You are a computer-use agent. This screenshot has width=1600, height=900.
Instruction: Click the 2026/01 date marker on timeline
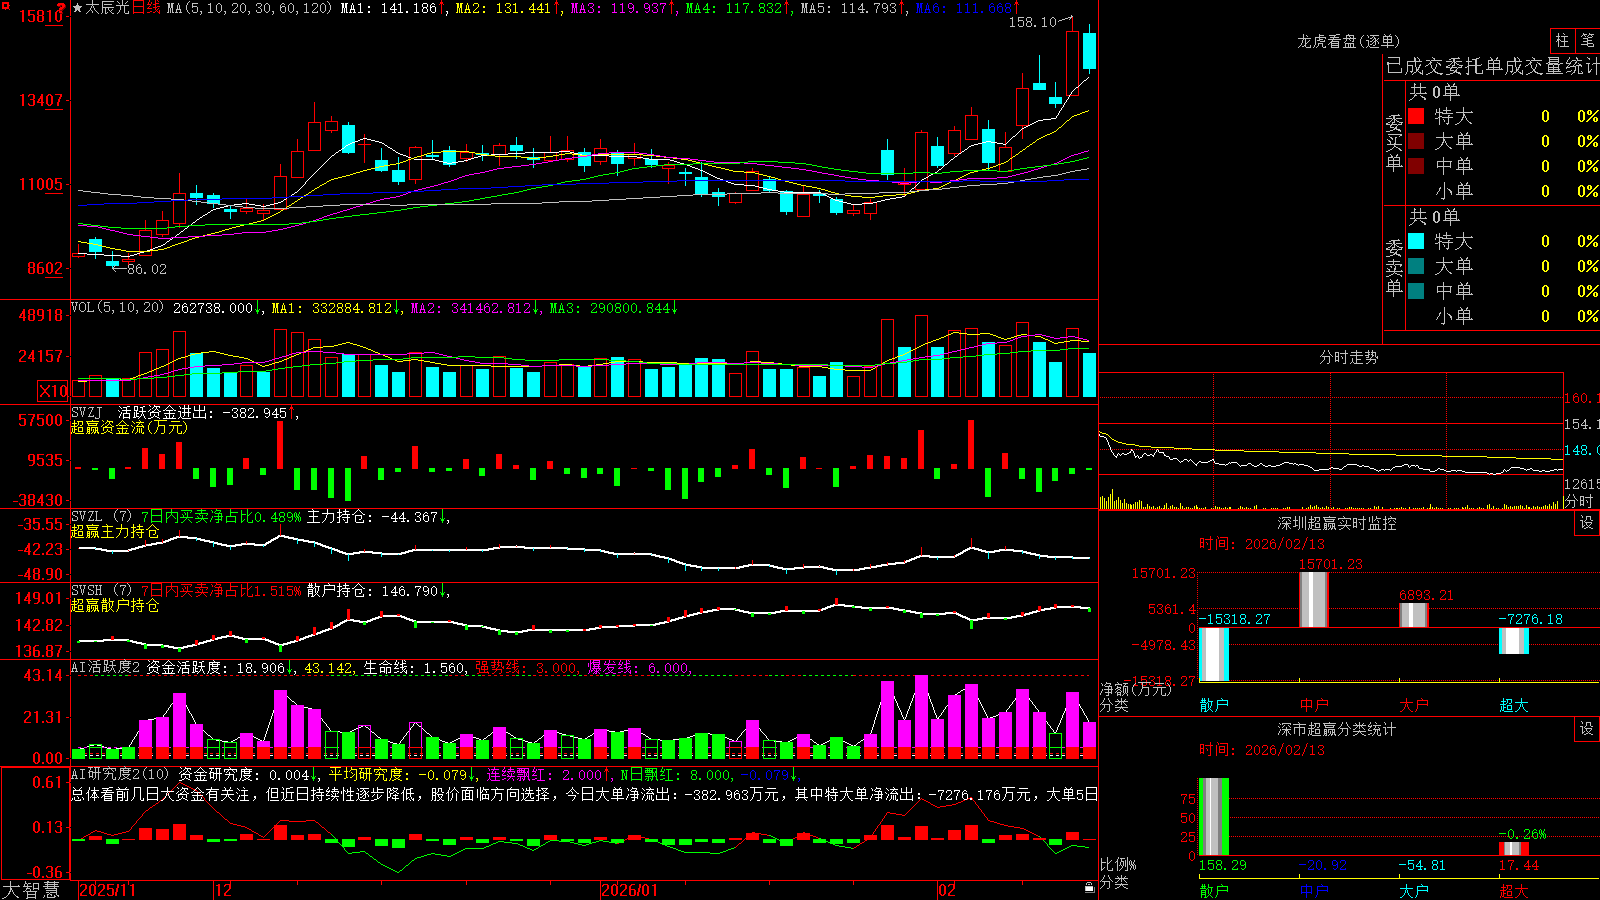coord(630,890)
